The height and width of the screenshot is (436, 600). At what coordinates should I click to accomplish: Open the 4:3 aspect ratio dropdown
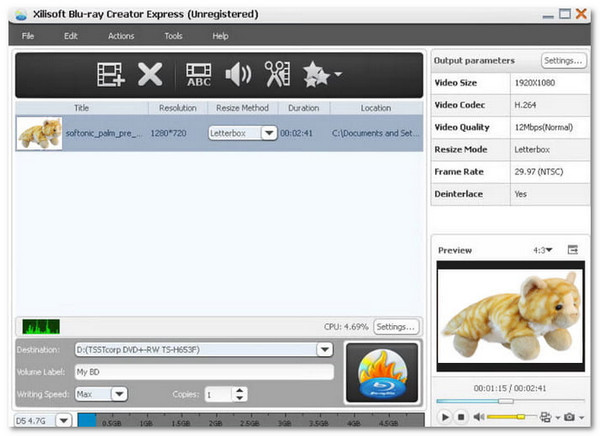click(x=543, y=250)
